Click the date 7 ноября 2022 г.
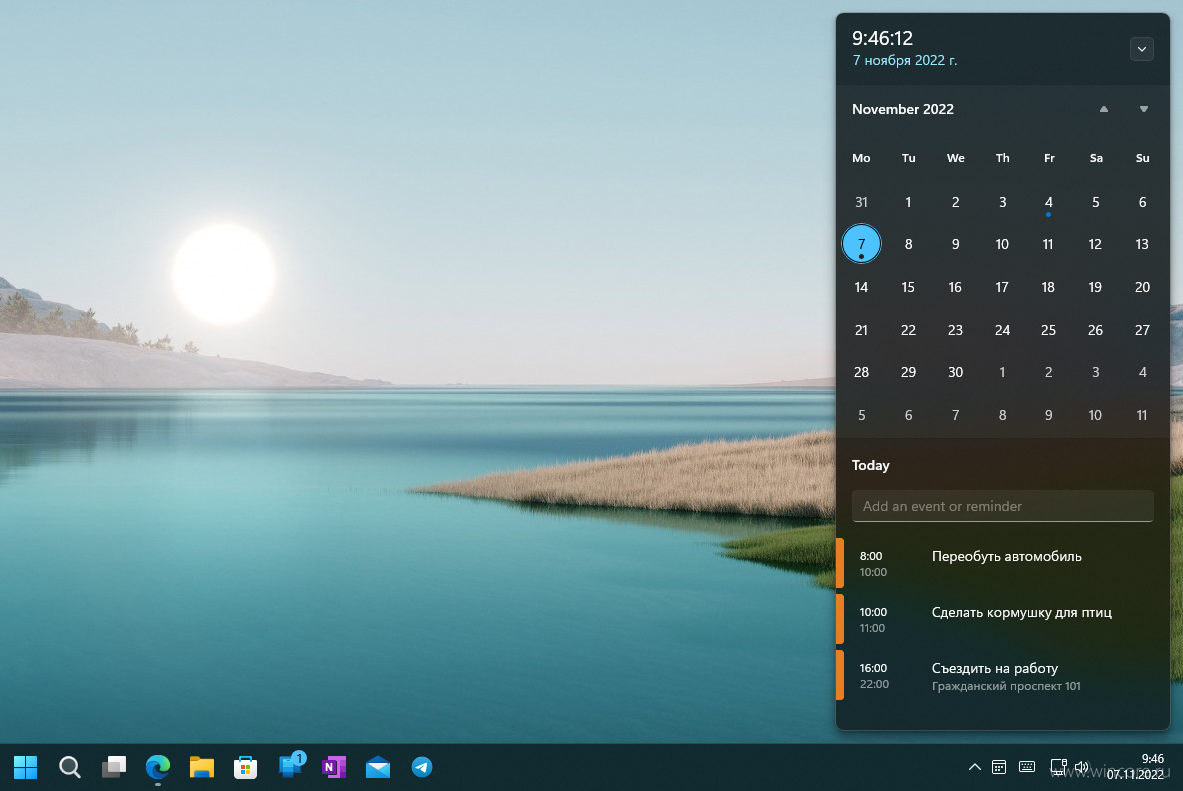The image size is (1183, 791). tap(905, 60)
